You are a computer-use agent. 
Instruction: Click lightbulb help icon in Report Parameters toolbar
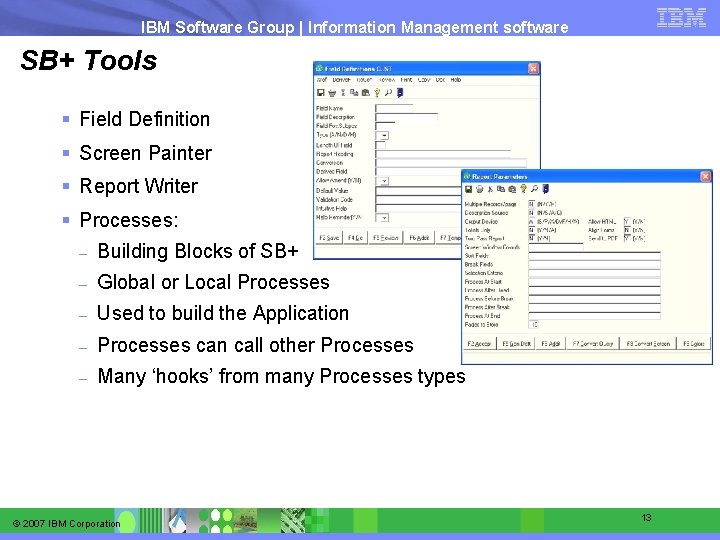523,189
